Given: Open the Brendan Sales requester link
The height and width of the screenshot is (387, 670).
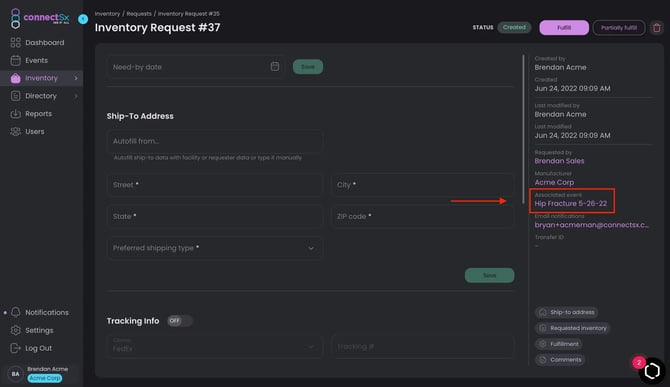Looking at the screenshot, I should point(559,161).
